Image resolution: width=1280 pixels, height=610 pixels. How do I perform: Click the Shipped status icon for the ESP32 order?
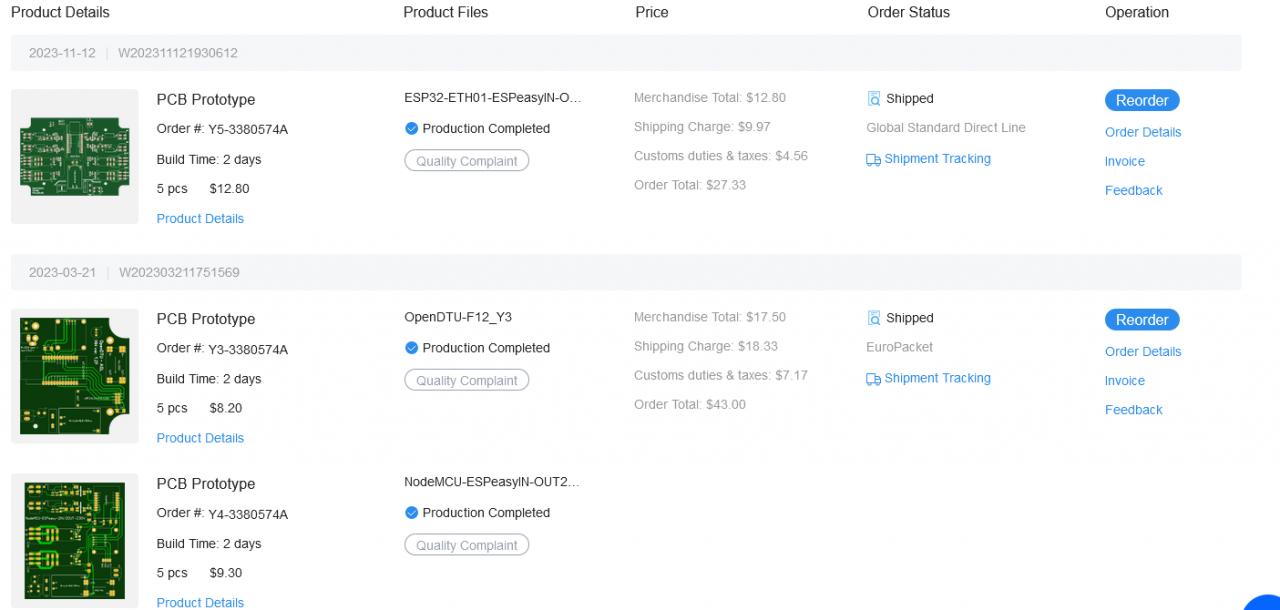click(874, 99)
